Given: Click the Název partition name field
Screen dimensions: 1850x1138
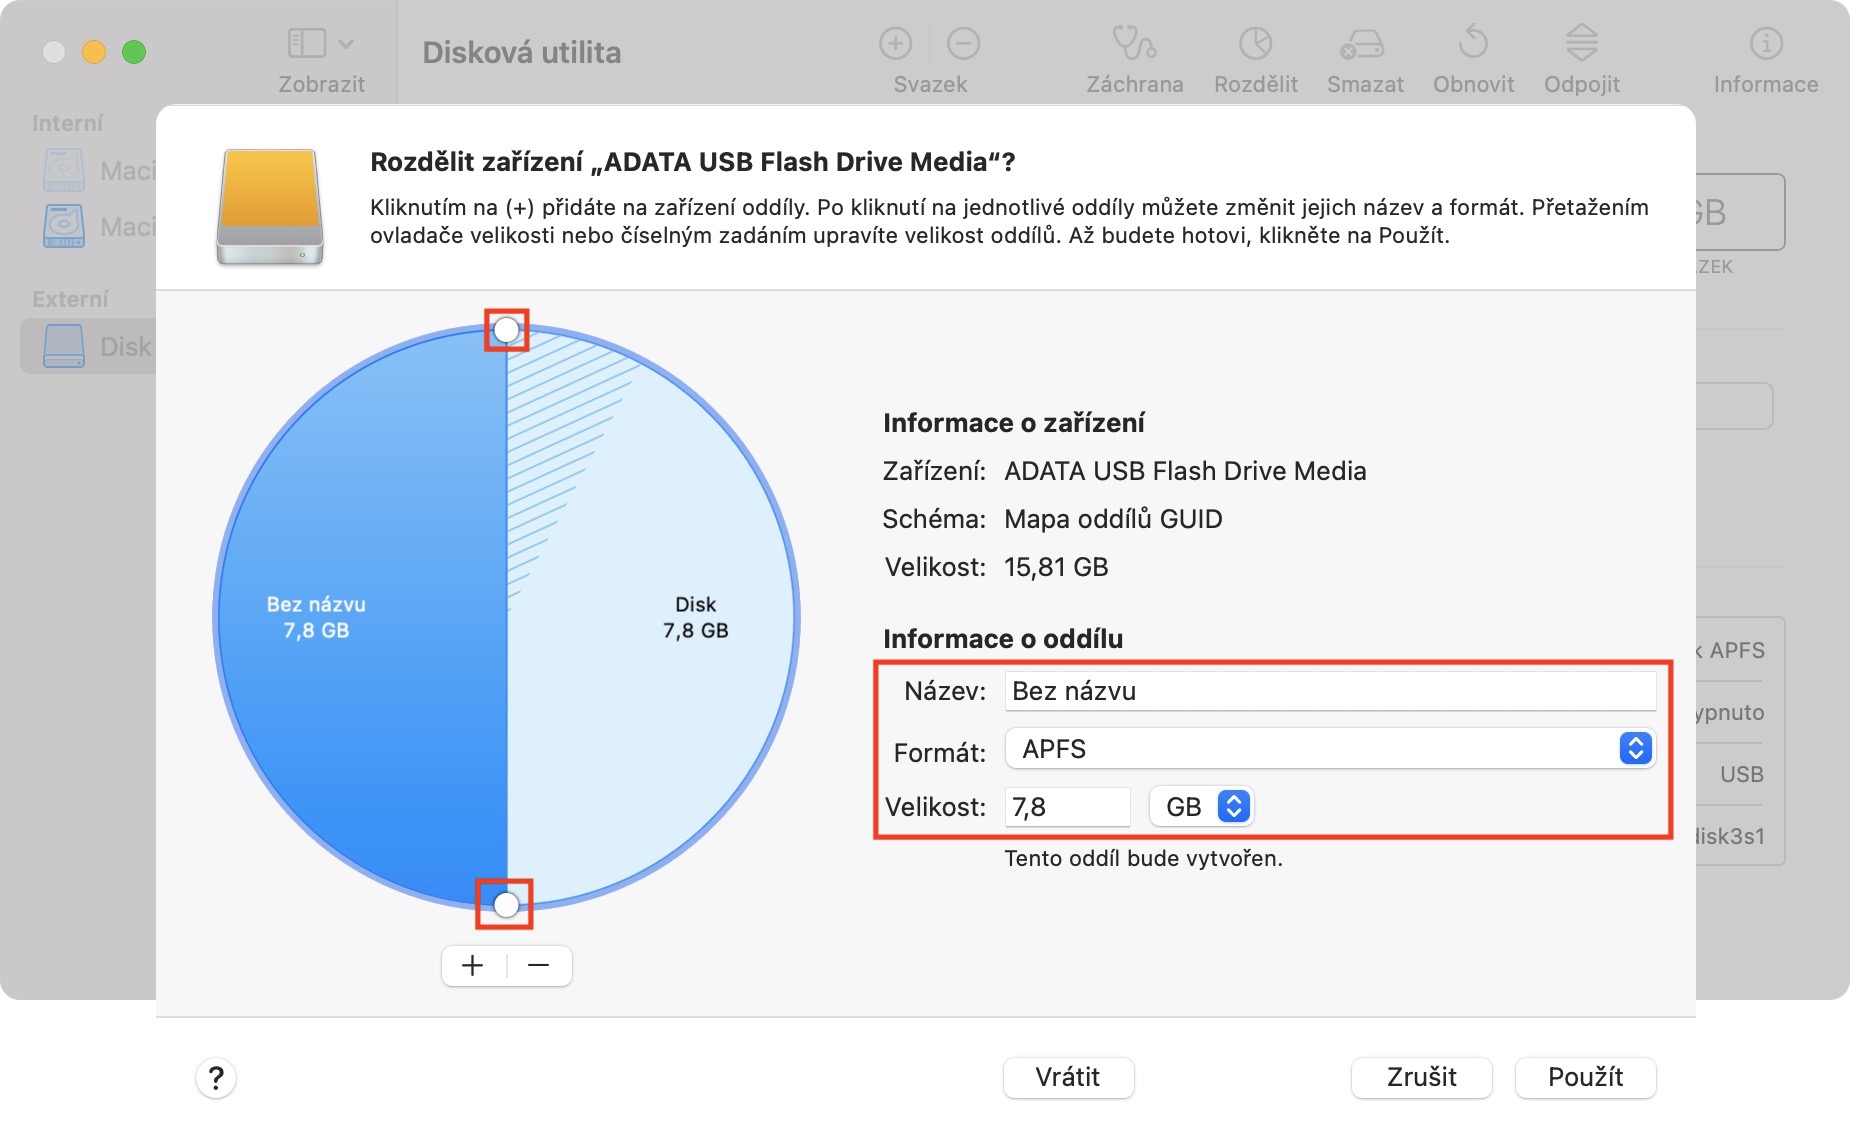Looking at the screenshot, I should [1330, 691].
